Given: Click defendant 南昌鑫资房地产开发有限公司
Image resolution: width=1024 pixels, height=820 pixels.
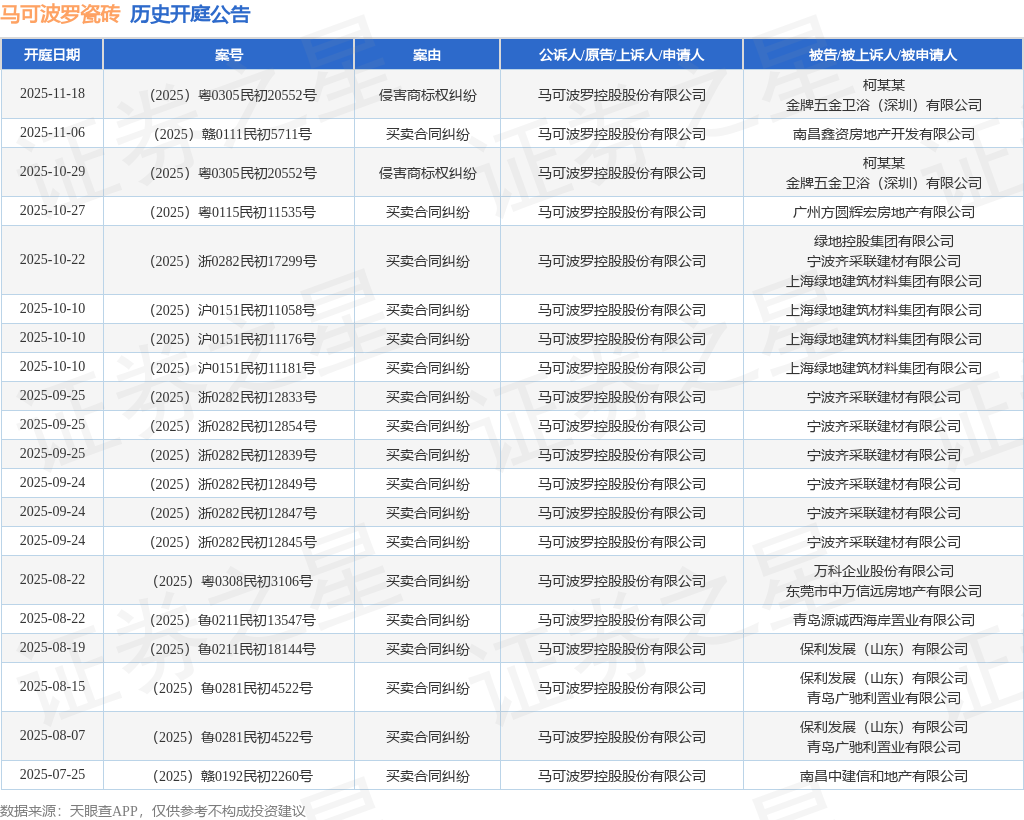Looking at the screenshot, I should click(x=884, y=134).
